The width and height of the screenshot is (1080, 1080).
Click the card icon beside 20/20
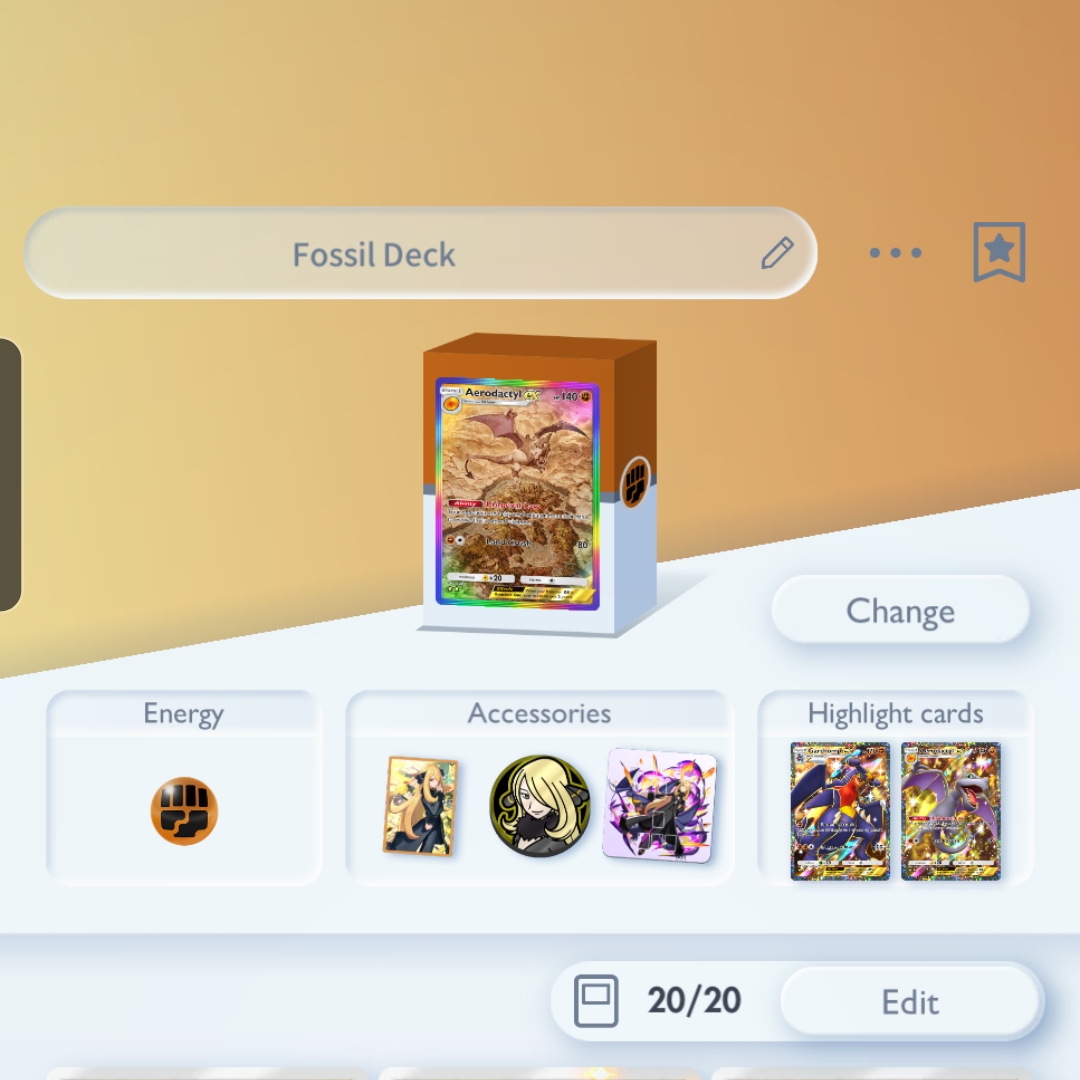click(596, 1001)
